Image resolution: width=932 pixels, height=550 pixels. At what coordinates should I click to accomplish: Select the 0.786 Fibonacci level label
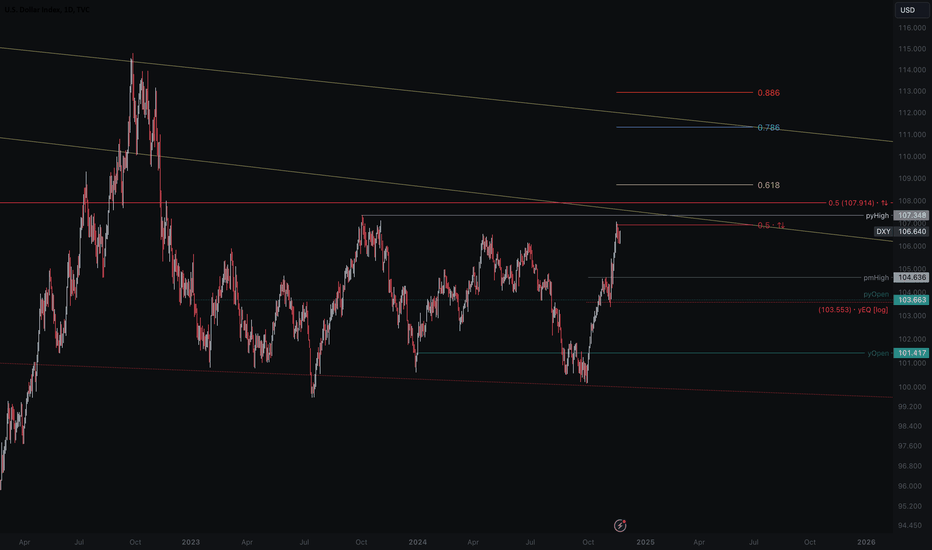point(768,127)
